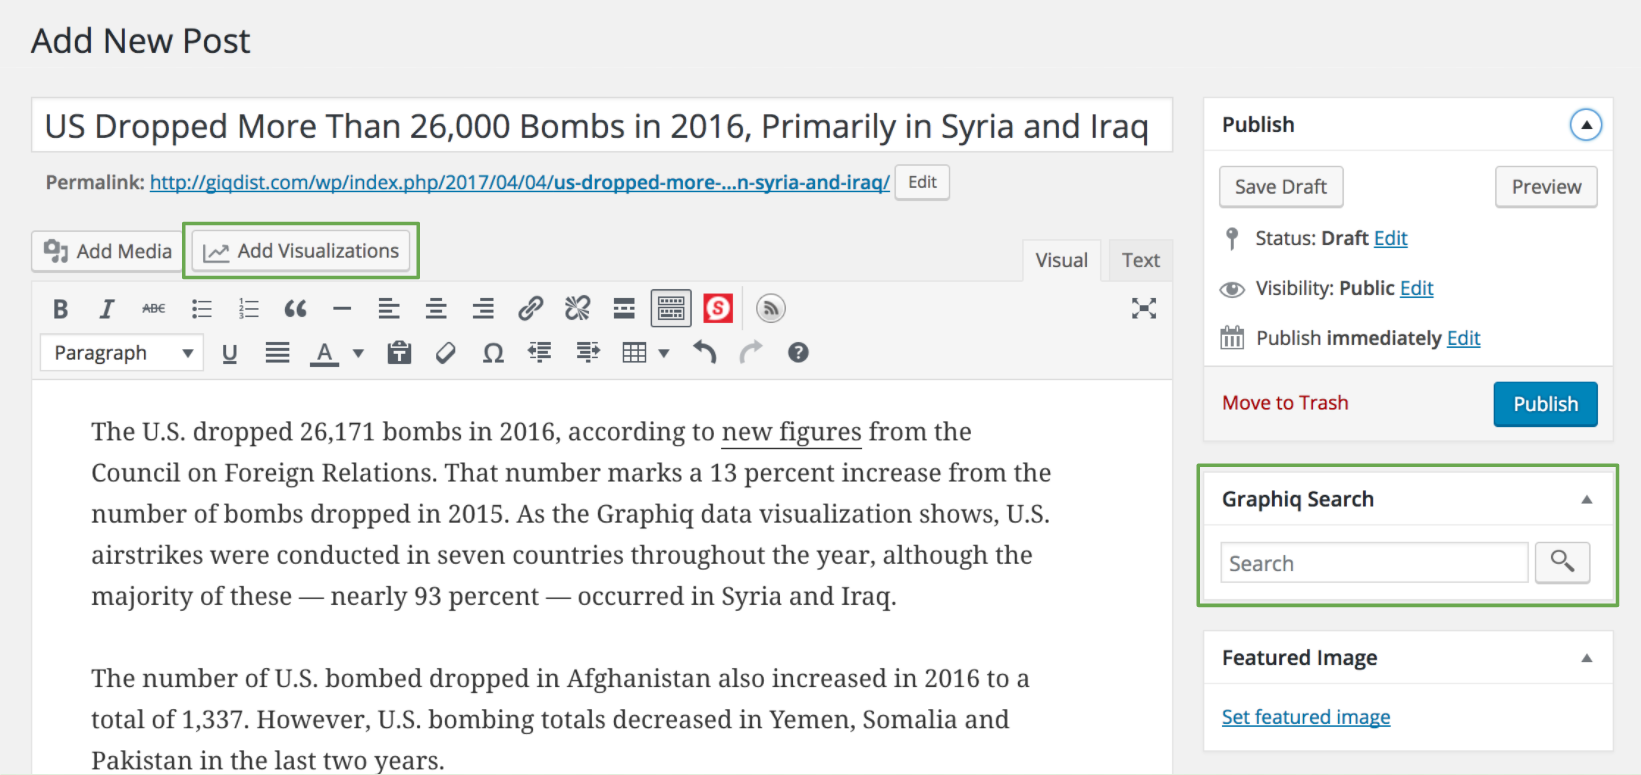Remove link from selected text
Viewport: 1641px width, 775px height.
tap(577, 309)
